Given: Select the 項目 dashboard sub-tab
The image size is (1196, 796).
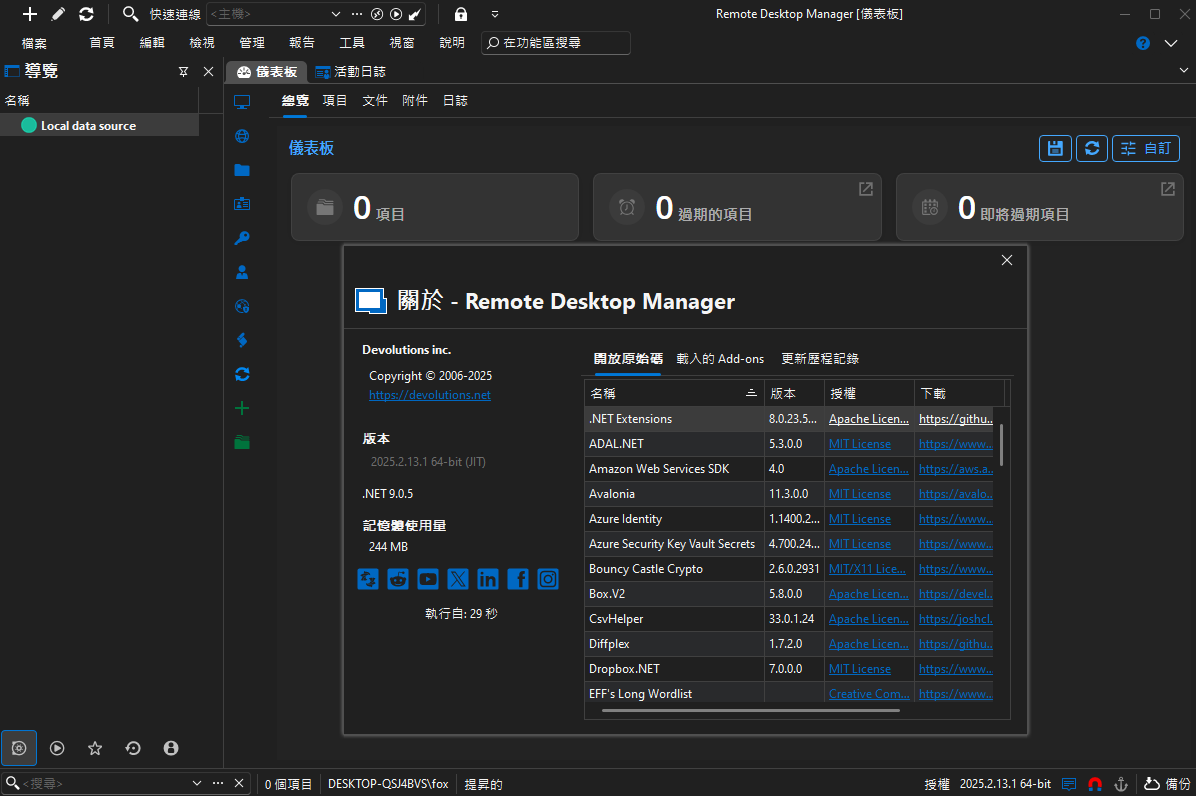Looking at the screenshot, I should click(x=335, y=101).
